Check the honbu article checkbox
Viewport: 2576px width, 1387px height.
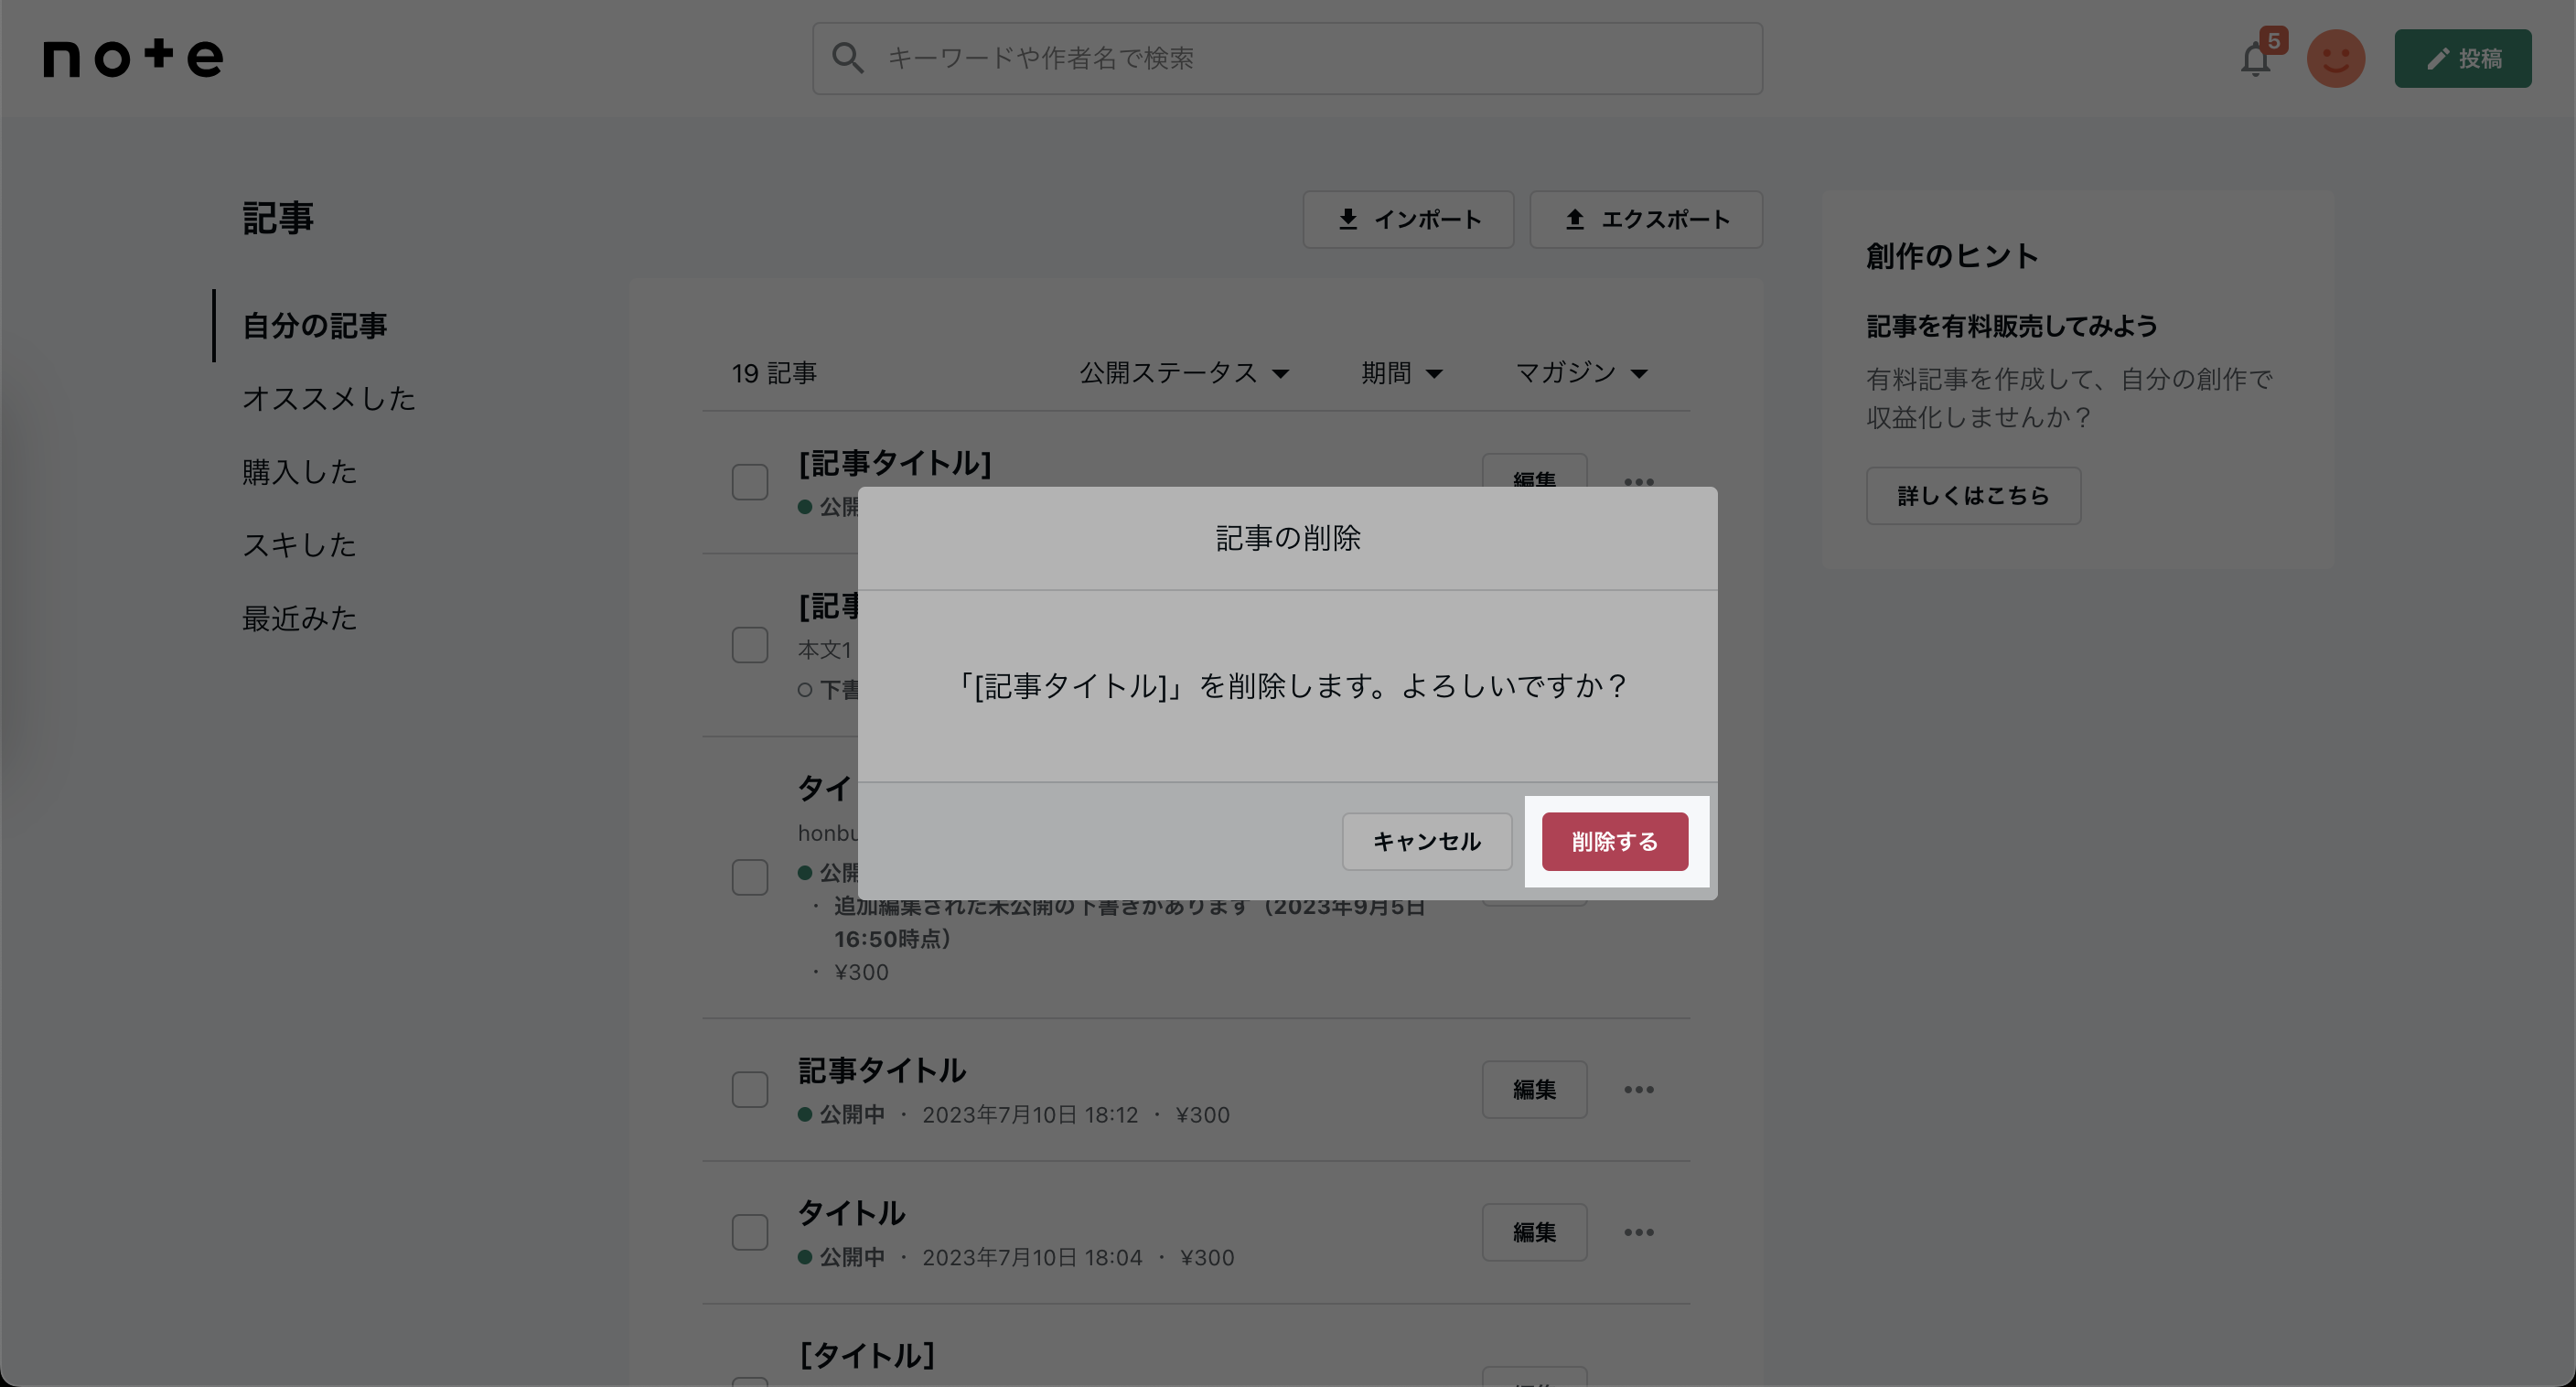[x=750, y=877]
